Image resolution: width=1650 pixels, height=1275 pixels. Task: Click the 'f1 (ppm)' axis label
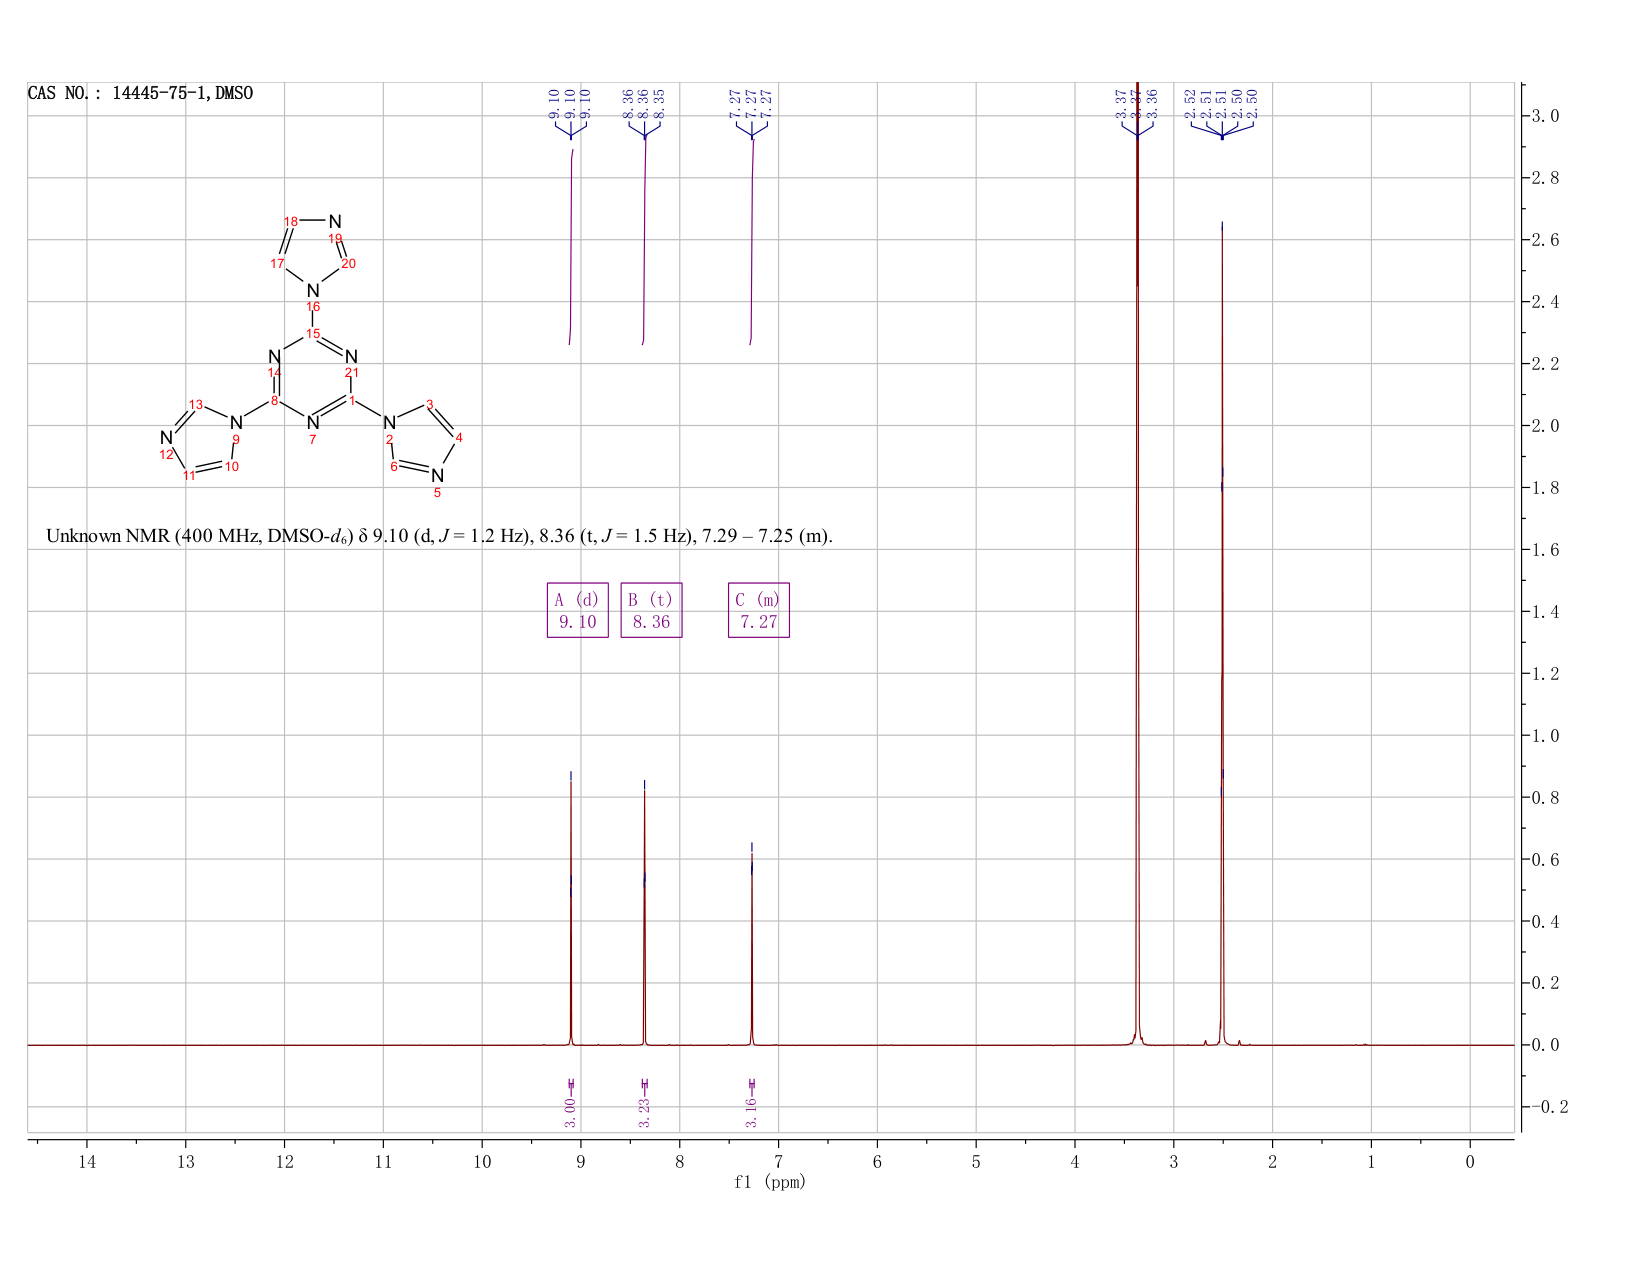pos(769,1182)
